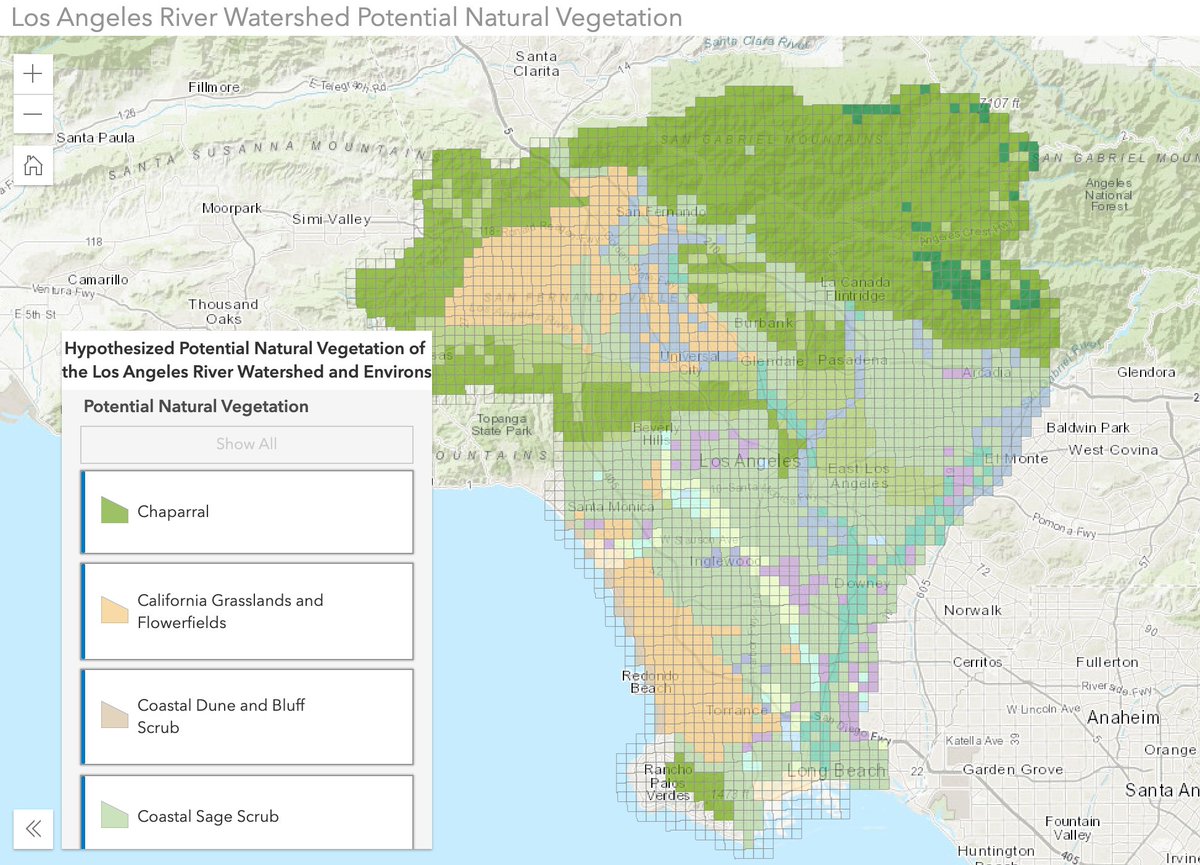Click the Coastal Sage Scrub light-green swatch
1200x865 pixels.
[114, 815]
